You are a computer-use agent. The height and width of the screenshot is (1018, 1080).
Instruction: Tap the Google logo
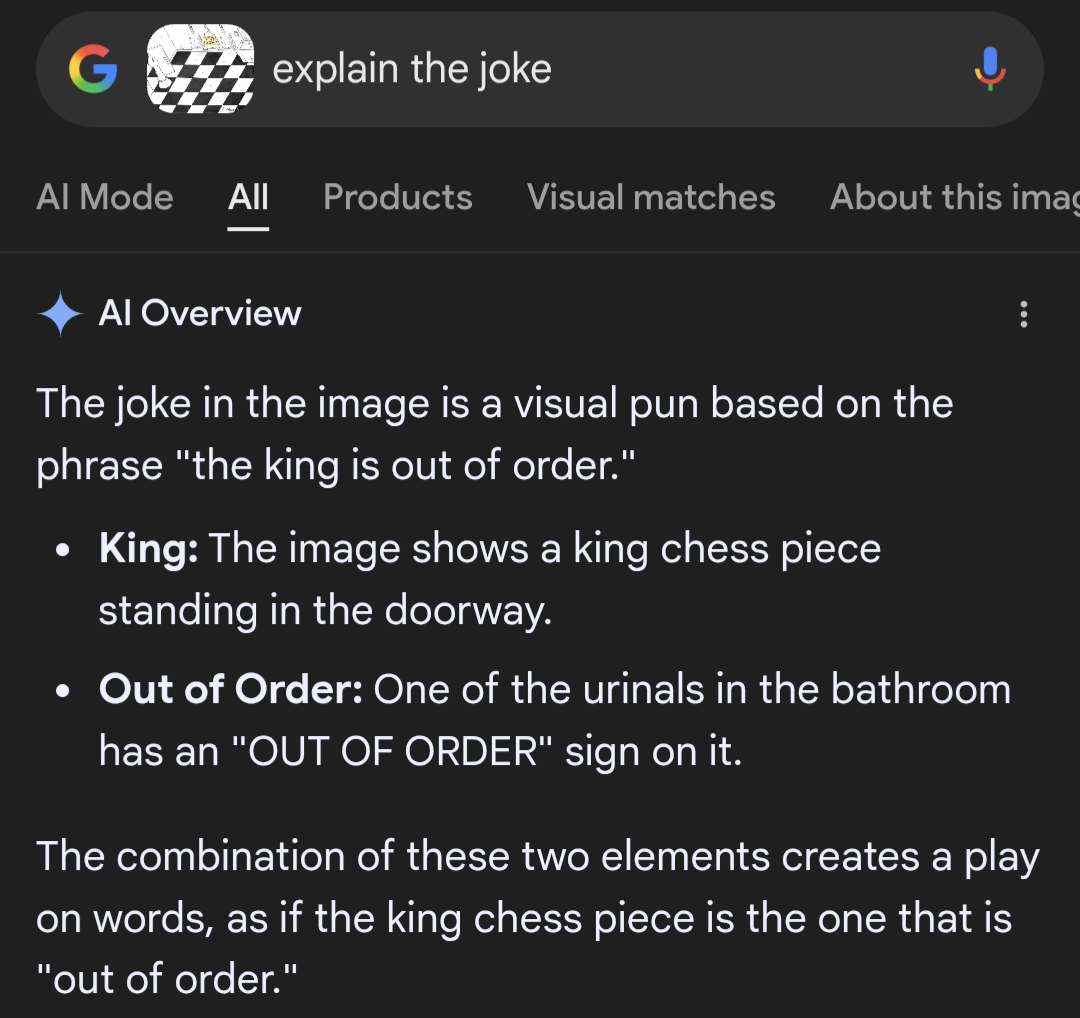(93, 69)
